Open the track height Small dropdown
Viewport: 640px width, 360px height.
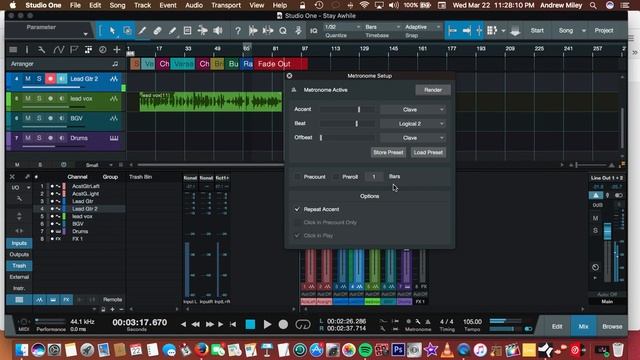pyautogui.click(x=98, y=165)
